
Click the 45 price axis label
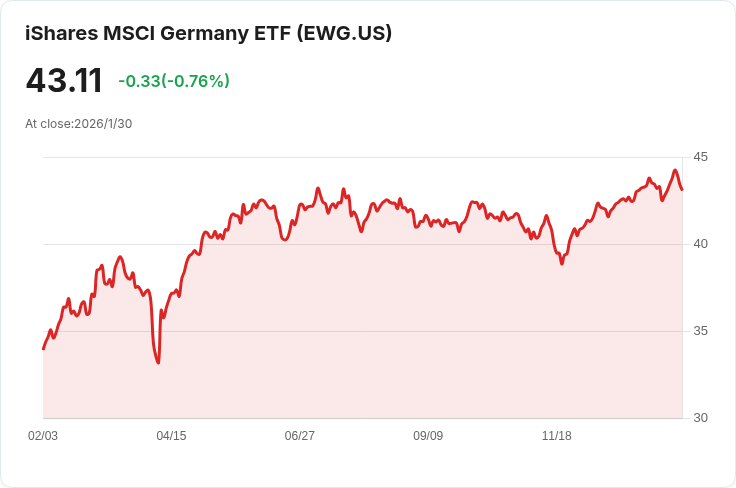pos(700,157)
